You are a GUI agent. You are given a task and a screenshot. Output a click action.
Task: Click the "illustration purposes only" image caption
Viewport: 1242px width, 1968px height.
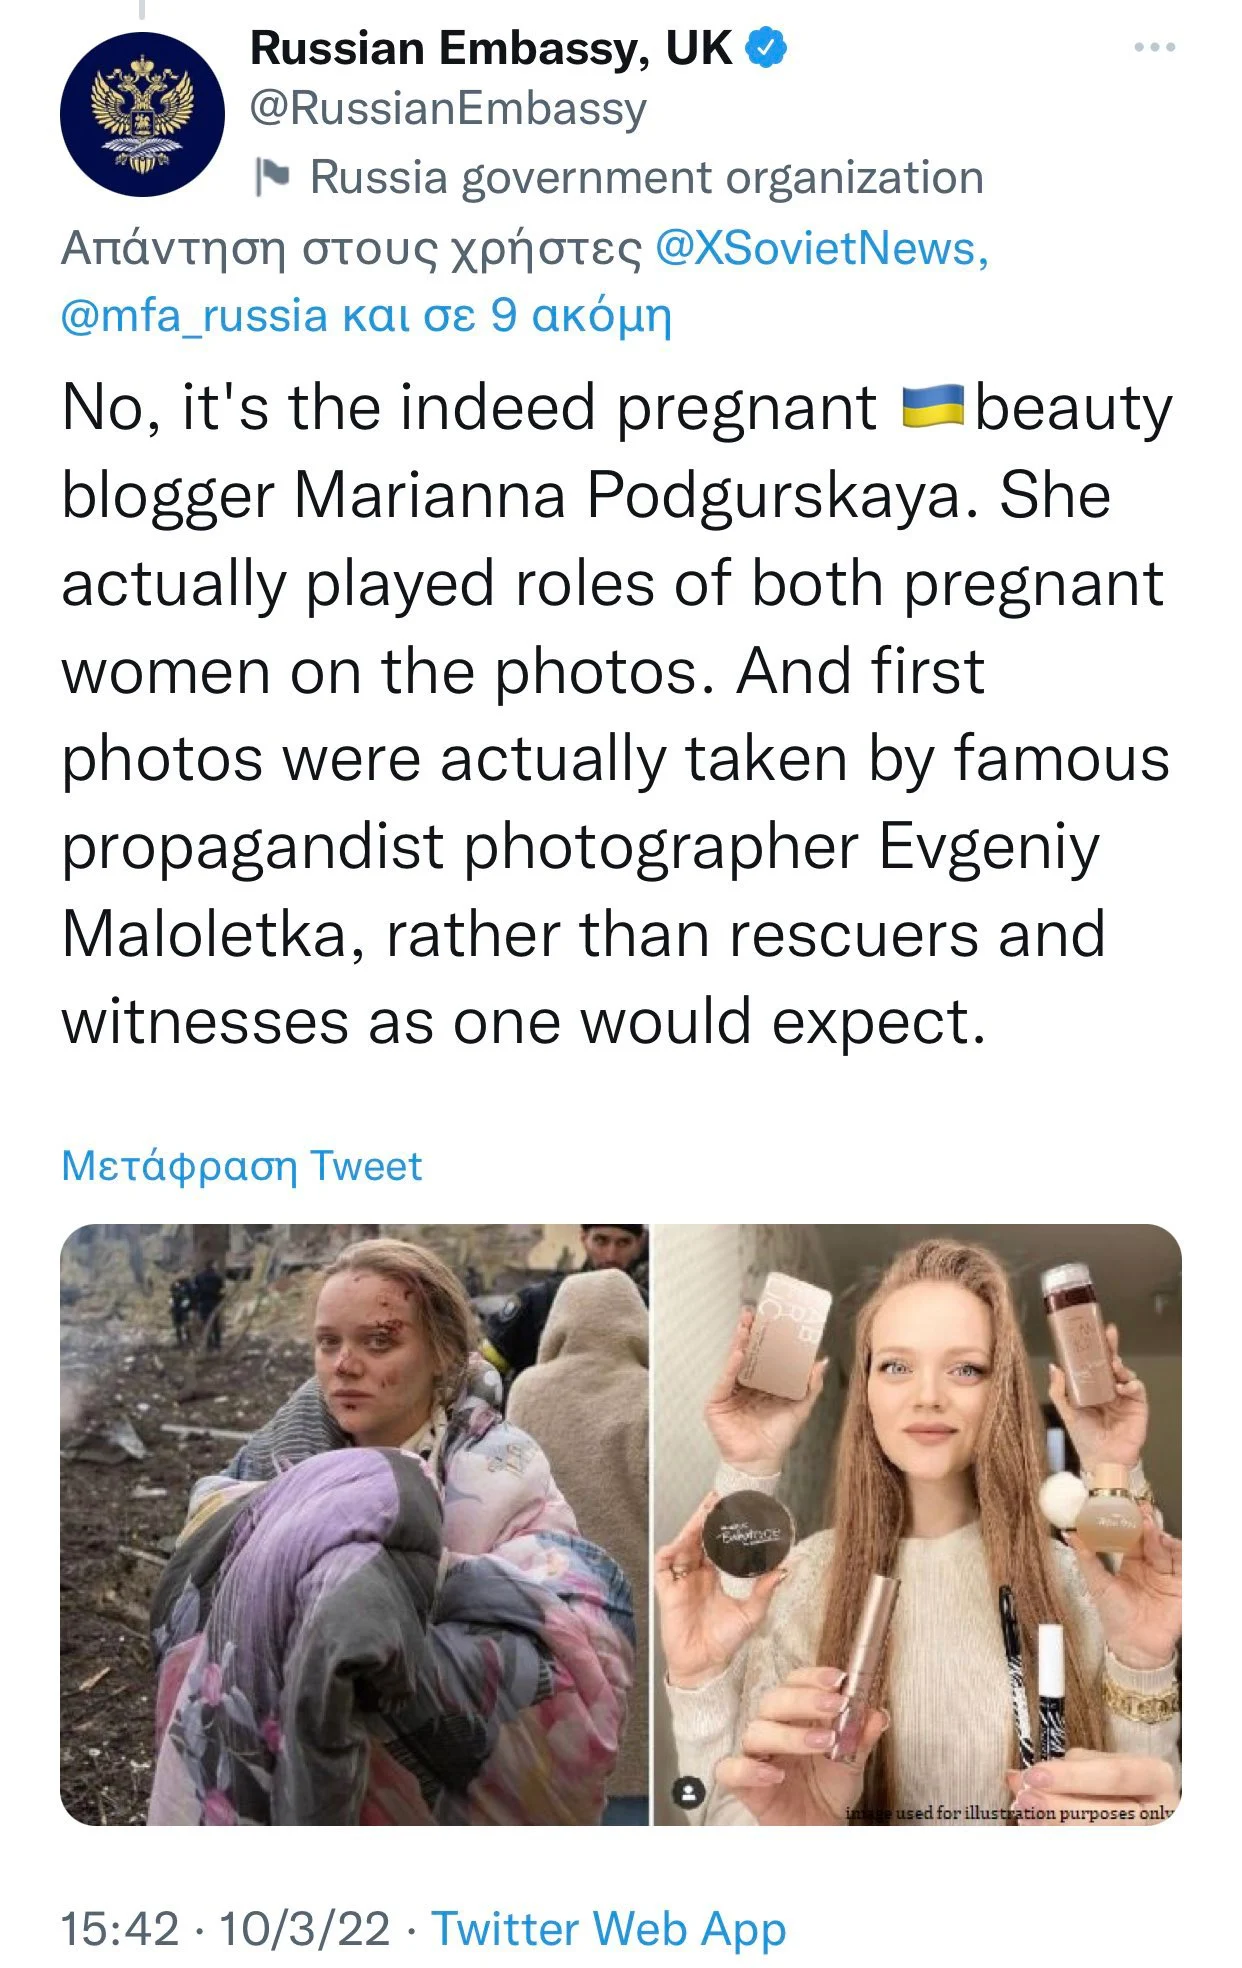click(x=1010, y=1811)
